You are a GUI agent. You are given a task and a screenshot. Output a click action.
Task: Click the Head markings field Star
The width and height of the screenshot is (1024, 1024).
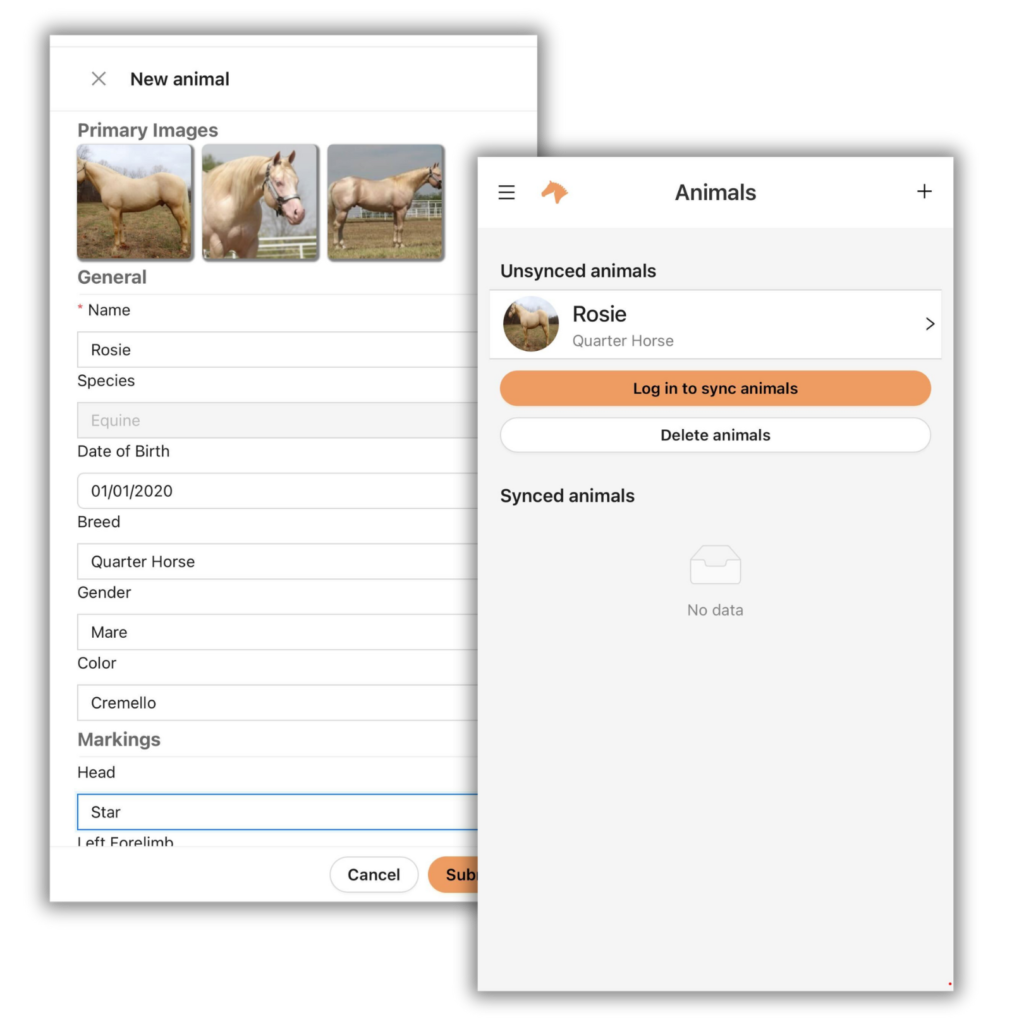click(278, 812)
